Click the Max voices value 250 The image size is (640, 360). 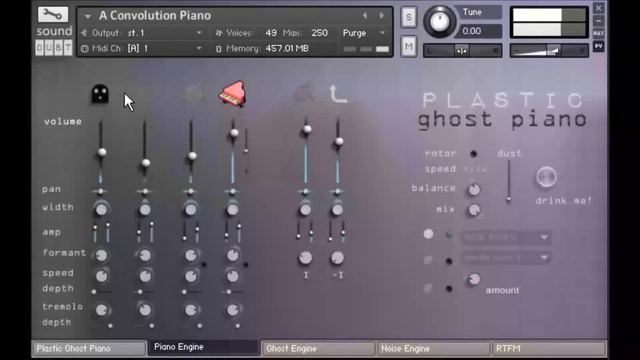coord(319,33)
